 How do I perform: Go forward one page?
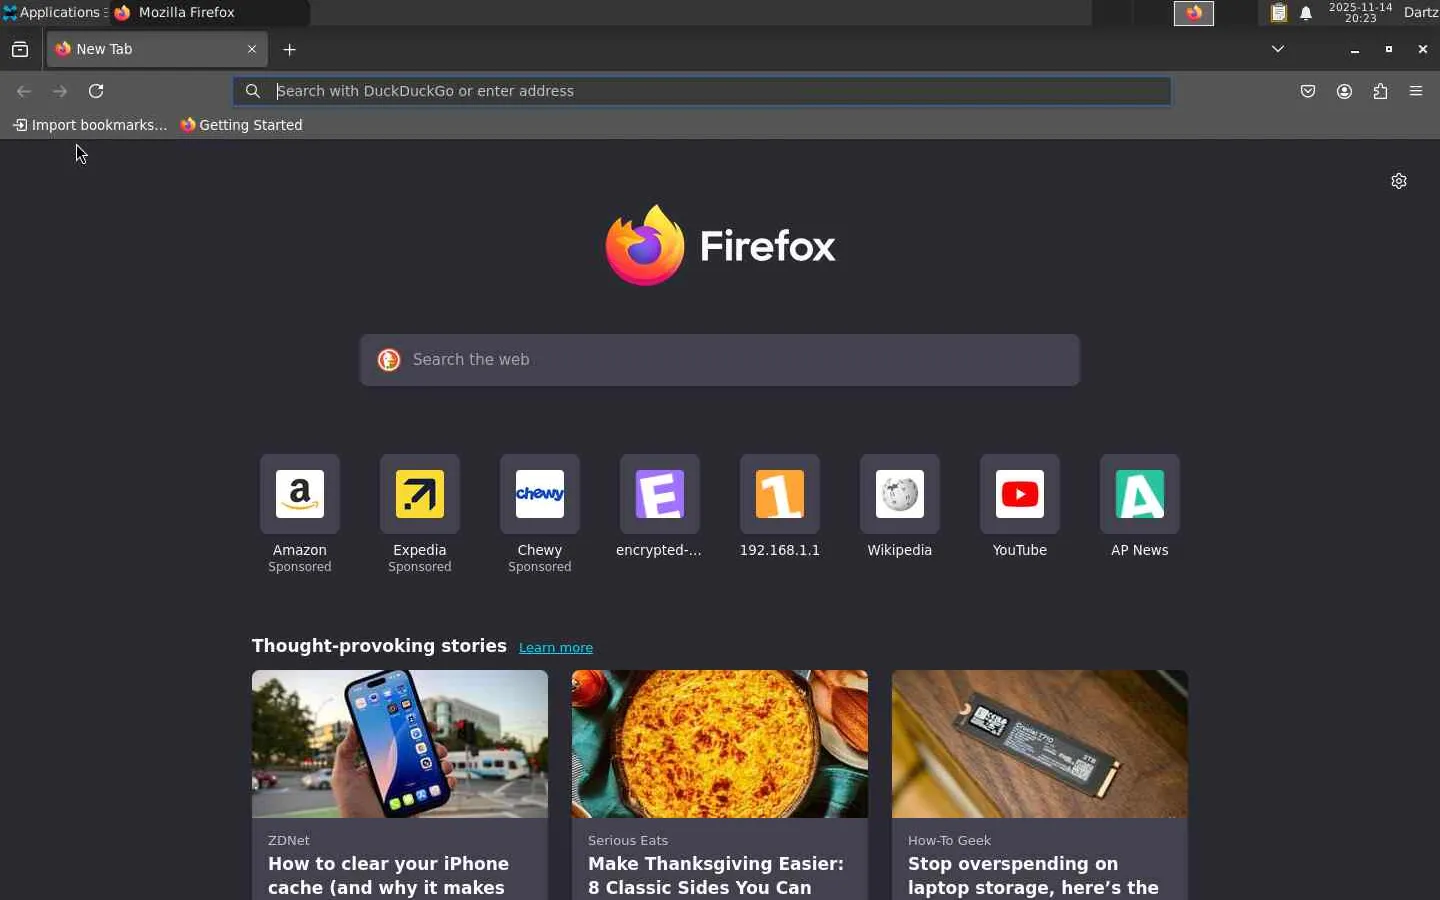tap(60, 91)
